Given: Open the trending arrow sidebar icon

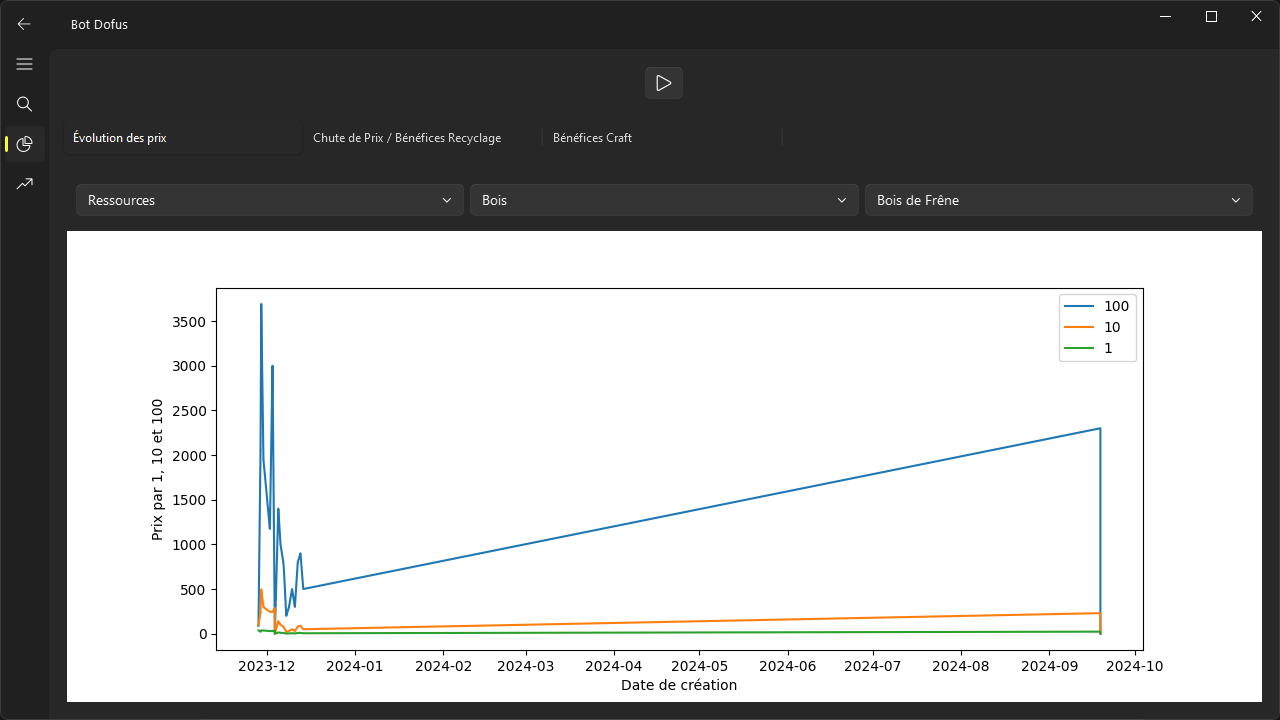Looking at the screenshot, I should click(x=24, y=184).
